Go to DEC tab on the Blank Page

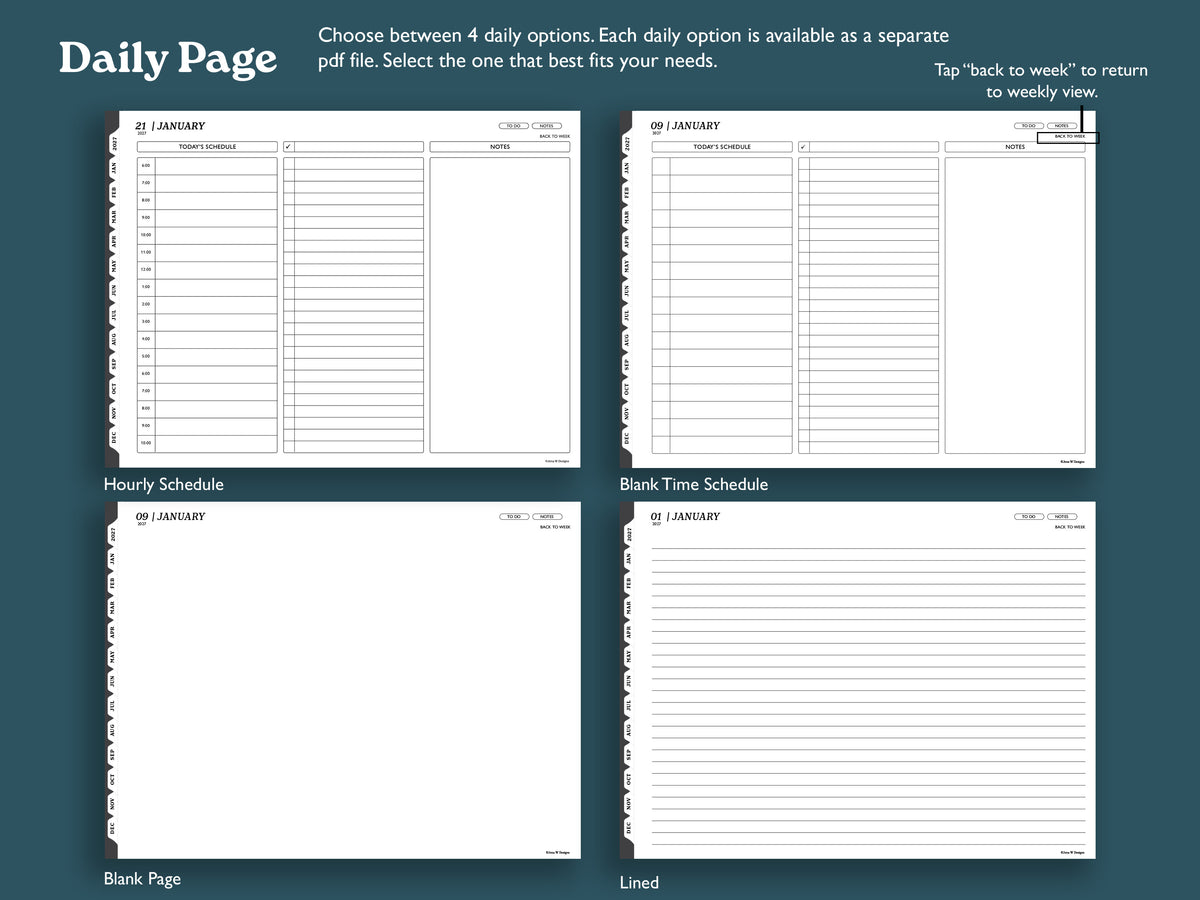113,829
